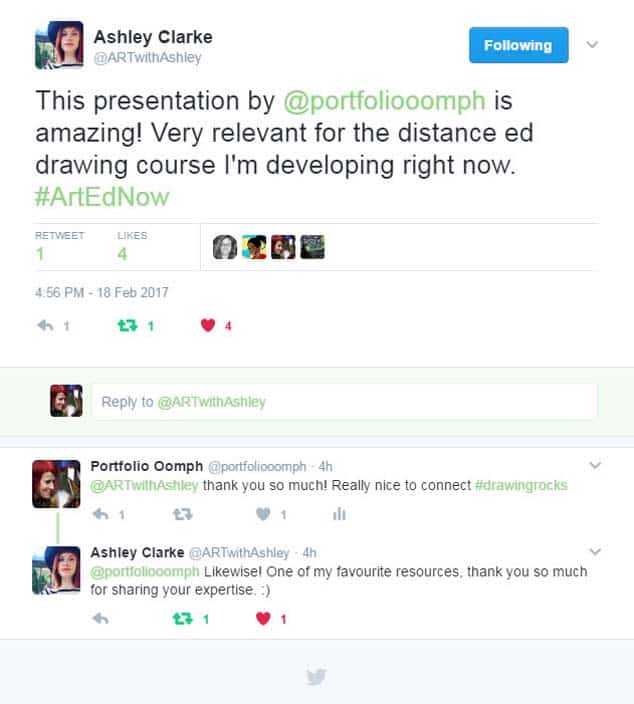The image size is (634, 704).
Task: Retweet Ashley Clarke's main tweet
Action: [128, 326]
